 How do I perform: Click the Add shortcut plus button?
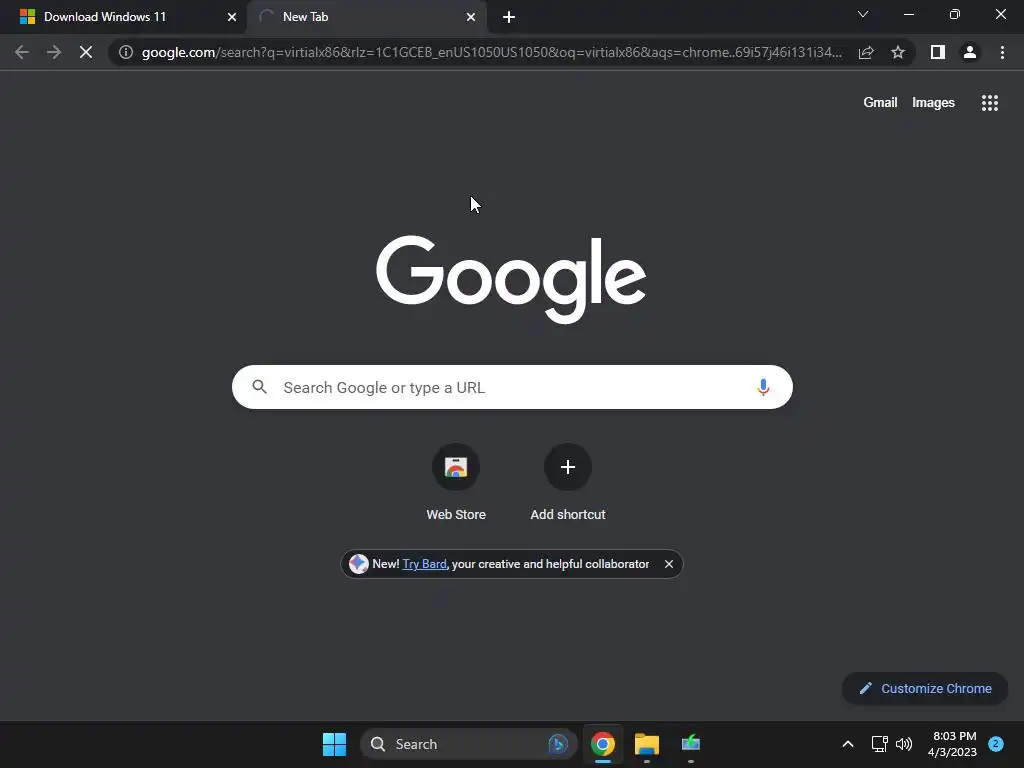click(x=568, y=467)
